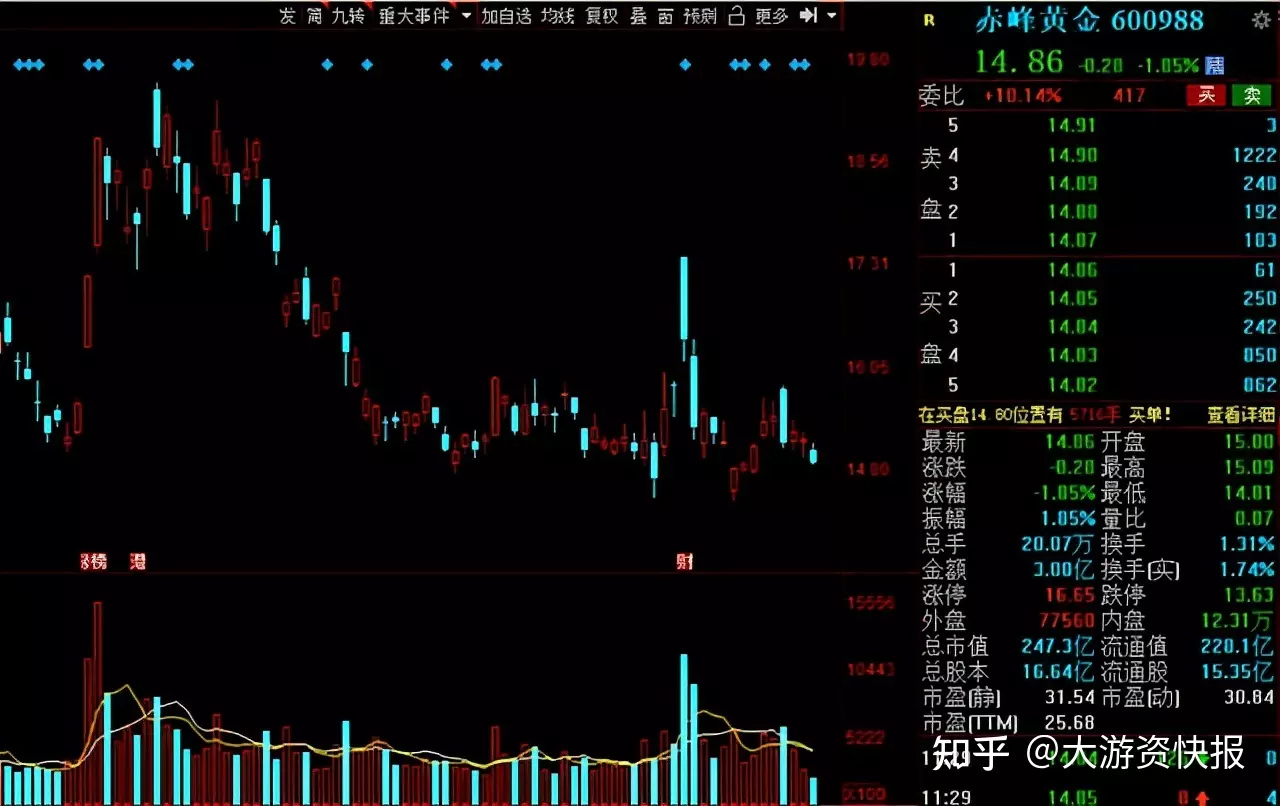Click the blue 融 badge beside -1.05%
This screenshot has width=1280, height=806.
(x=1215, y=65)
